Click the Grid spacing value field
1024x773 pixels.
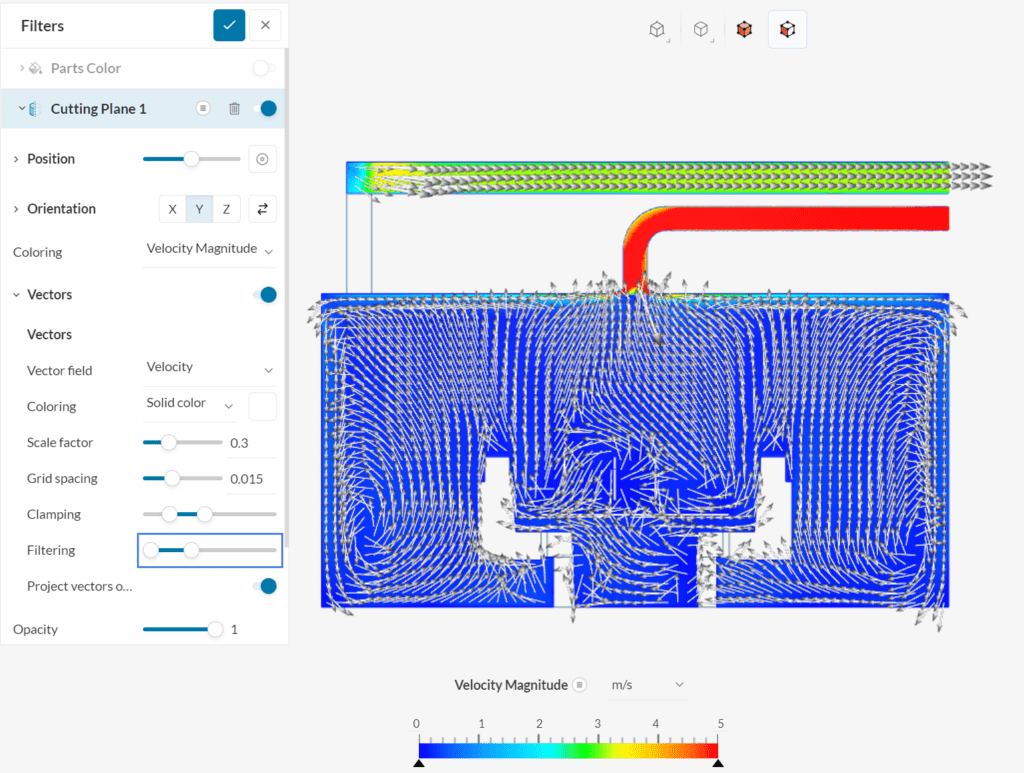[250, 479]
